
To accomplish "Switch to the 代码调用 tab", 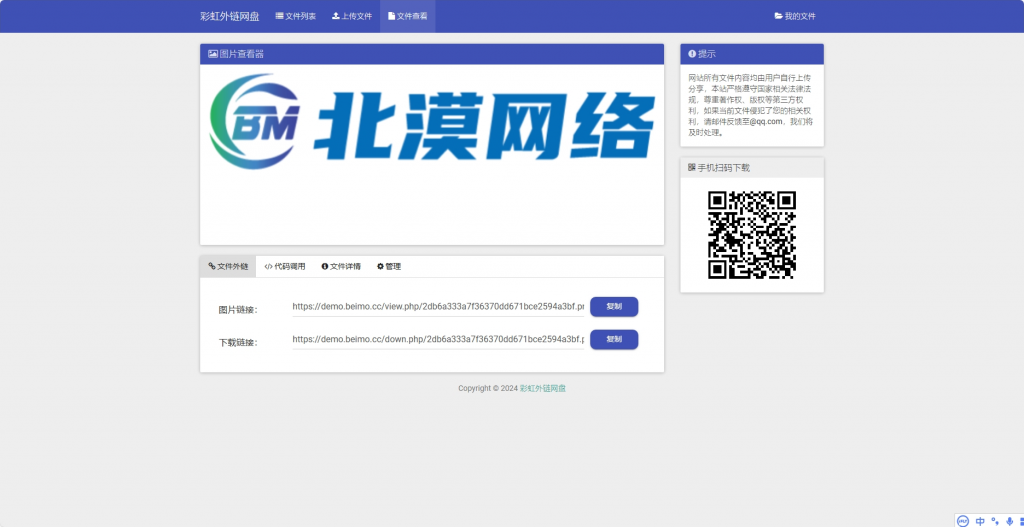I will [x=285, y=266].
